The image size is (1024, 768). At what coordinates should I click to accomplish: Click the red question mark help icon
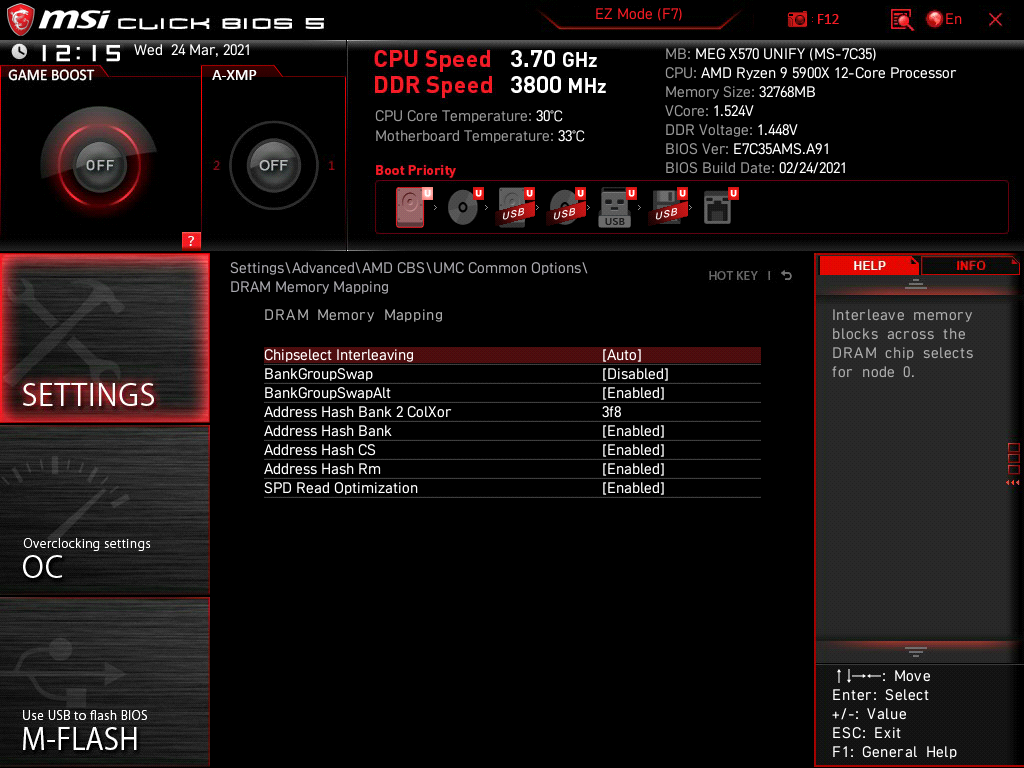(191, 240)
